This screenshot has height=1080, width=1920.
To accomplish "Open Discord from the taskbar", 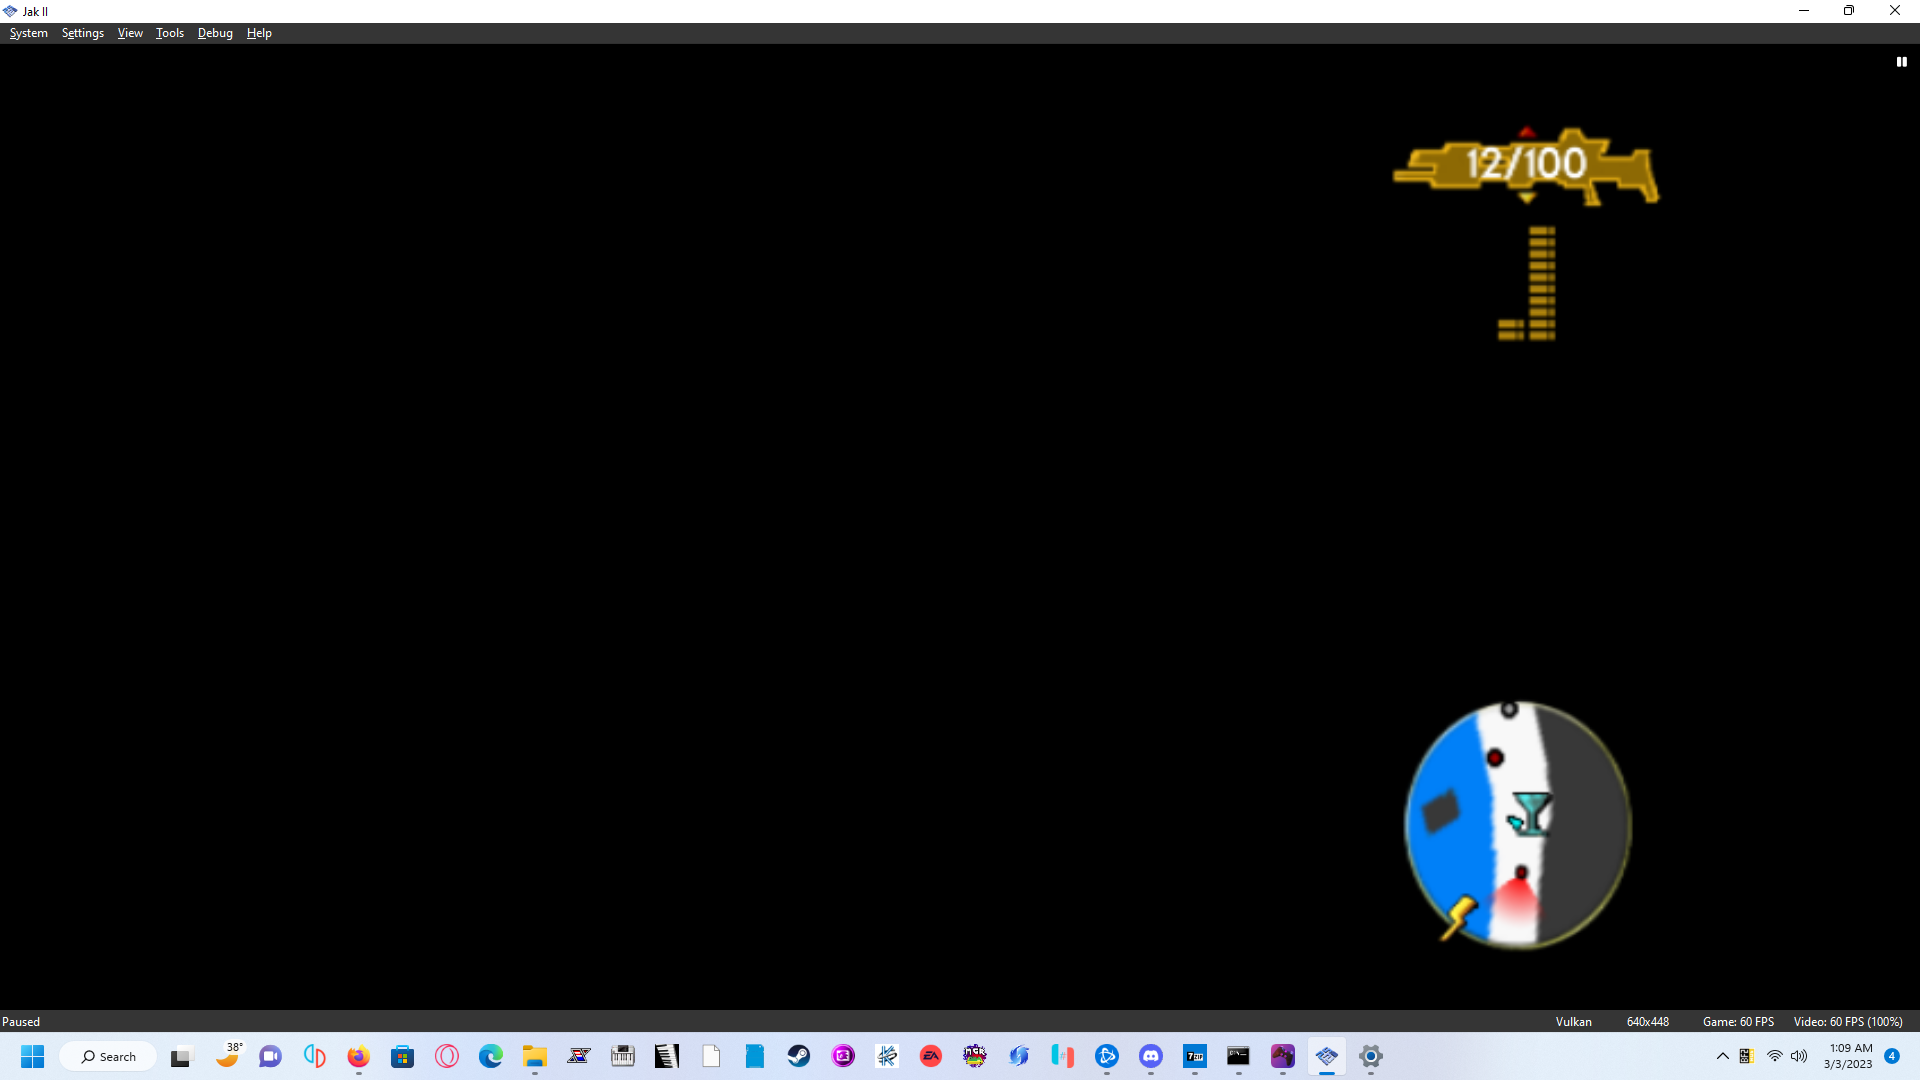I will 1151,1056.
